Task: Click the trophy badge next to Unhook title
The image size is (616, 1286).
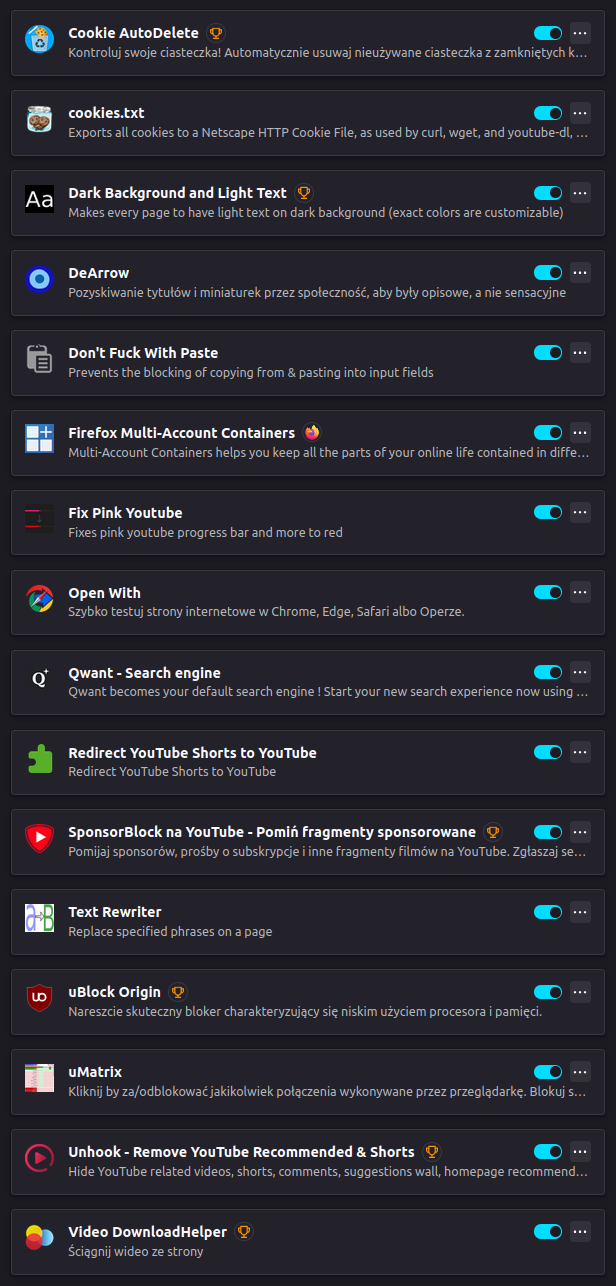Action: pyautogui.click(x=432, y=1152)
